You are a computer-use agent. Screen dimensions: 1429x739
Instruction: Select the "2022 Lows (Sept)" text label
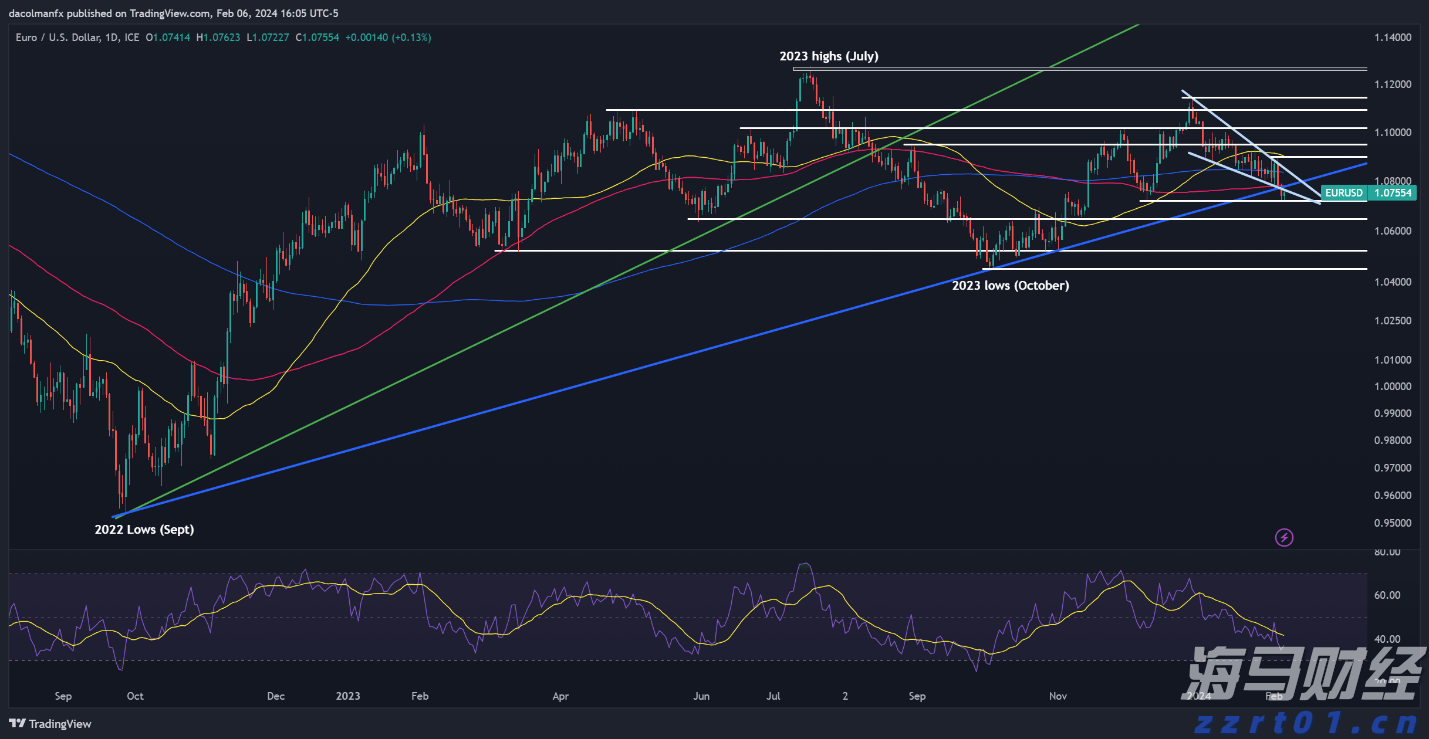(x=144, y=530)
